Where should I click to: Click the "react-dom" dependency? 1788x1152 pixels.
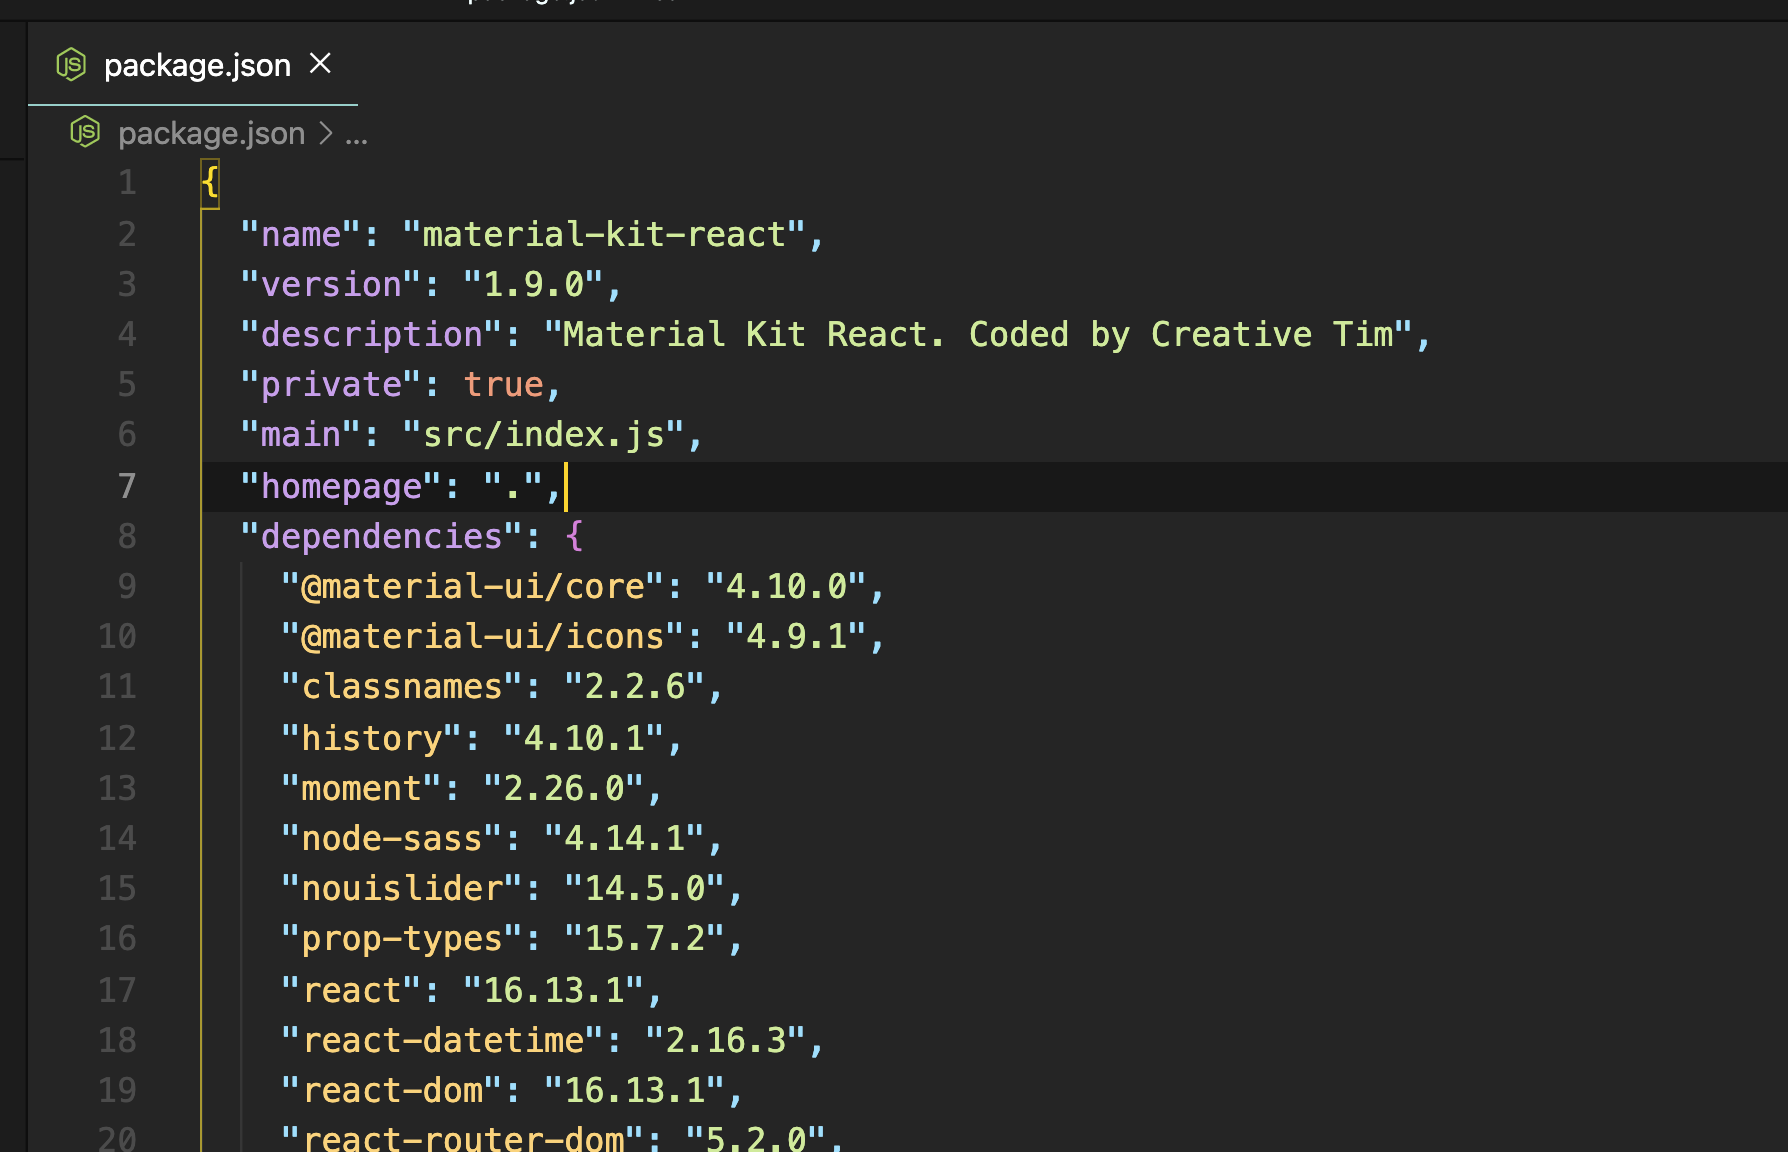pos(392,1090)
